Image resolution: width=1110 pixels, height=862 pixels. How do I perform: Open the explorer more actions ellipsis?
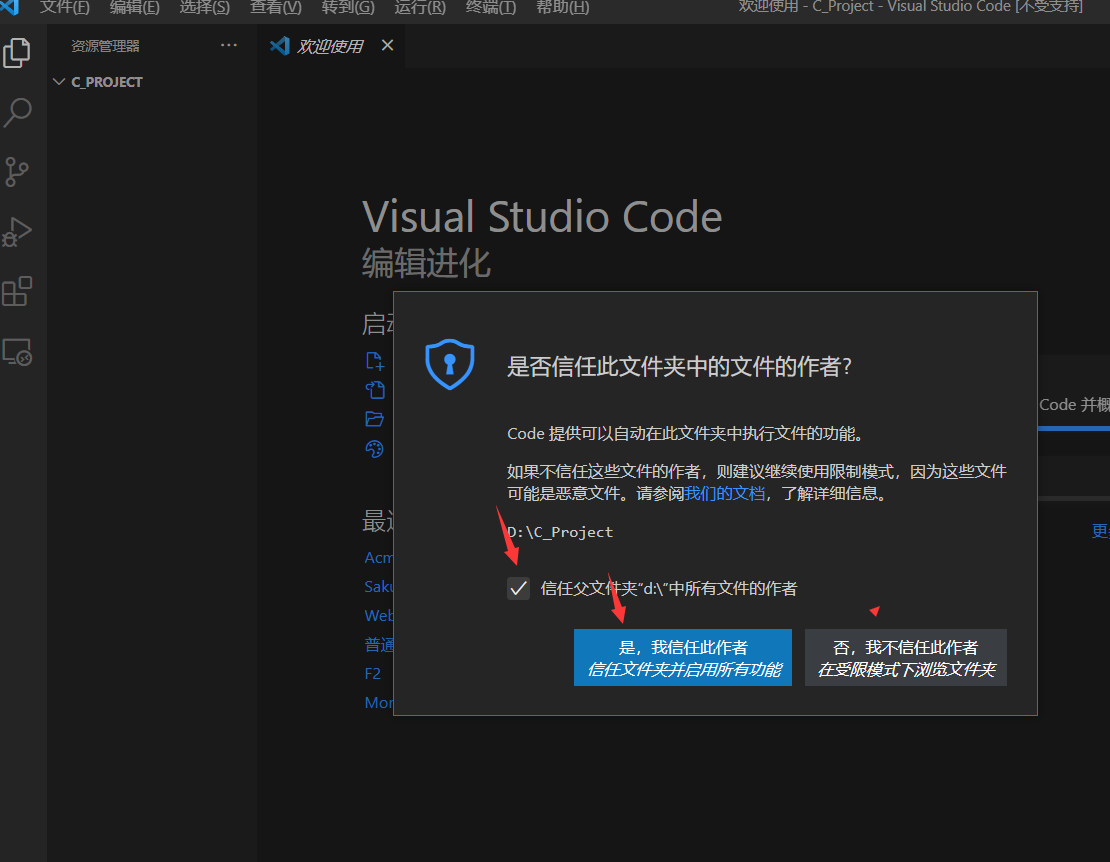[229, 45]
